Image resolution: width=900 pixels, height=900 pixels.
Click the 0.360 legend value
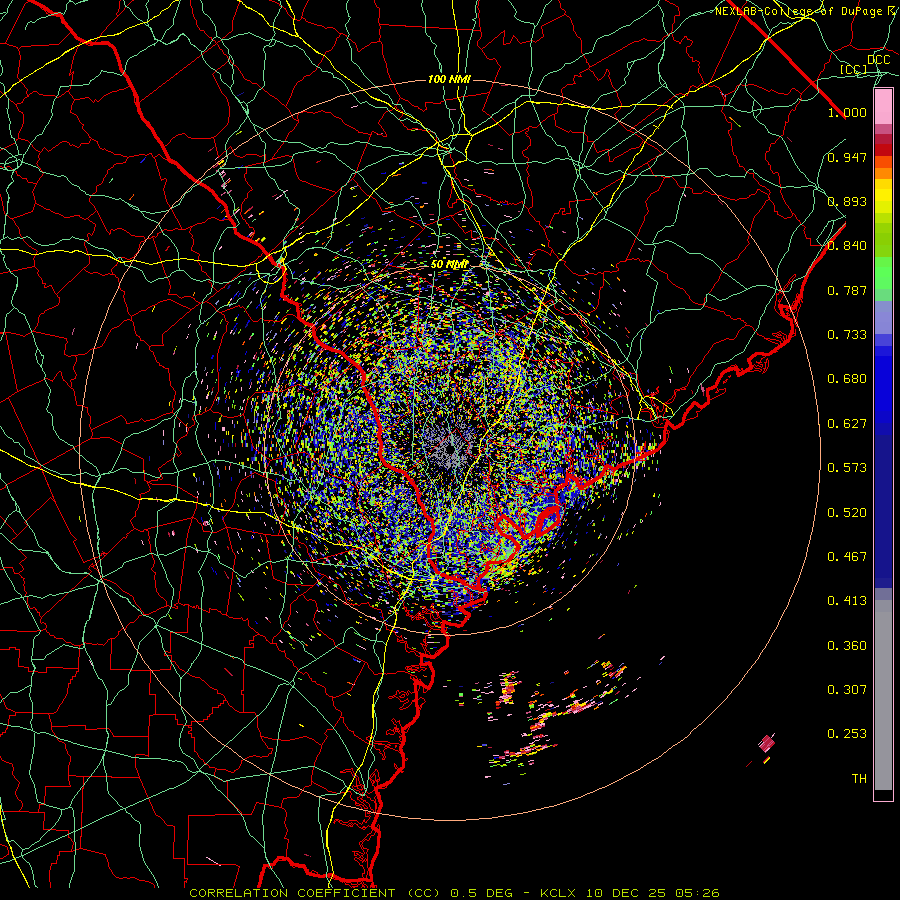coord(847,646)
